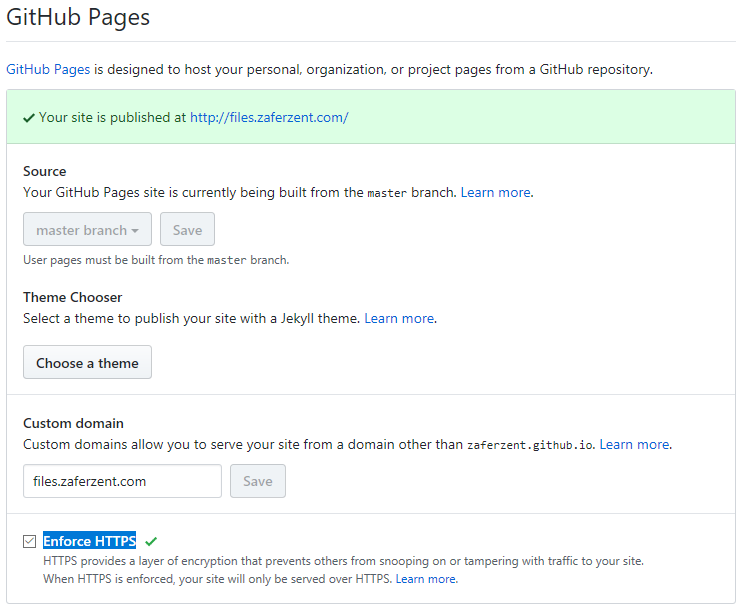
Task: Focus the files.zaferzent.com domain input field
Action: (x=122, y=481)
